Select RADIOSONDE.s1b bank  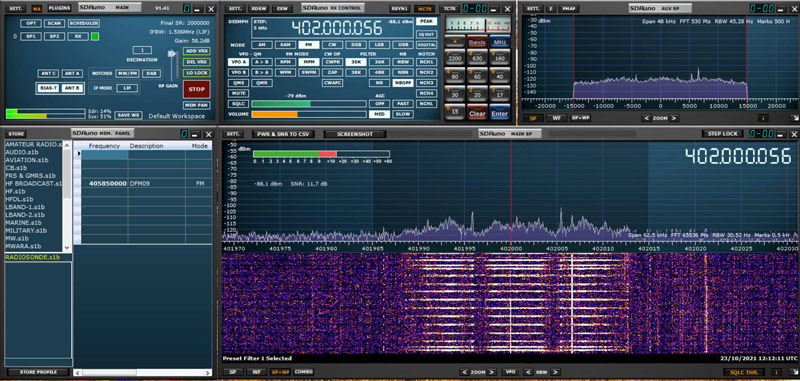[x=32, y=257]
